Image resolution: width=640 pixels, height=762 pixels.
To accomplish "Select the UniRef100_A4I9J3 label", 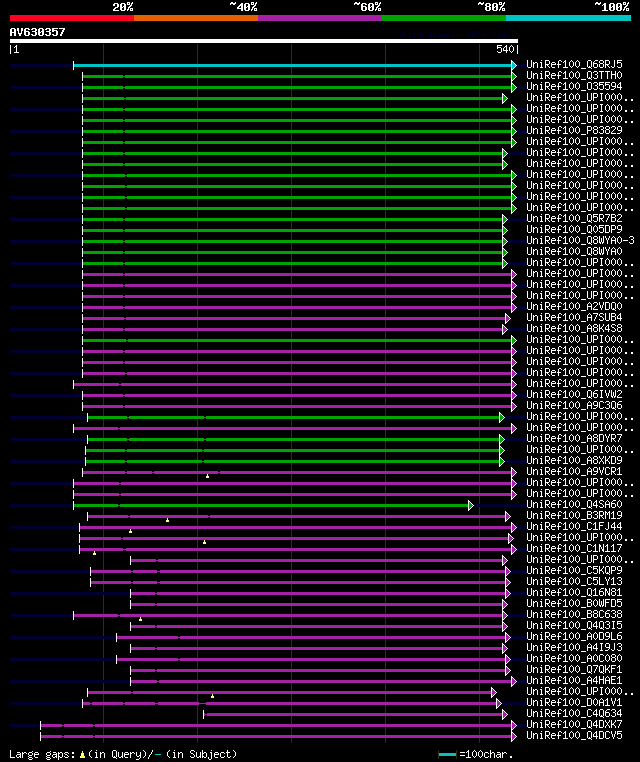I will (x=574, y=647).
